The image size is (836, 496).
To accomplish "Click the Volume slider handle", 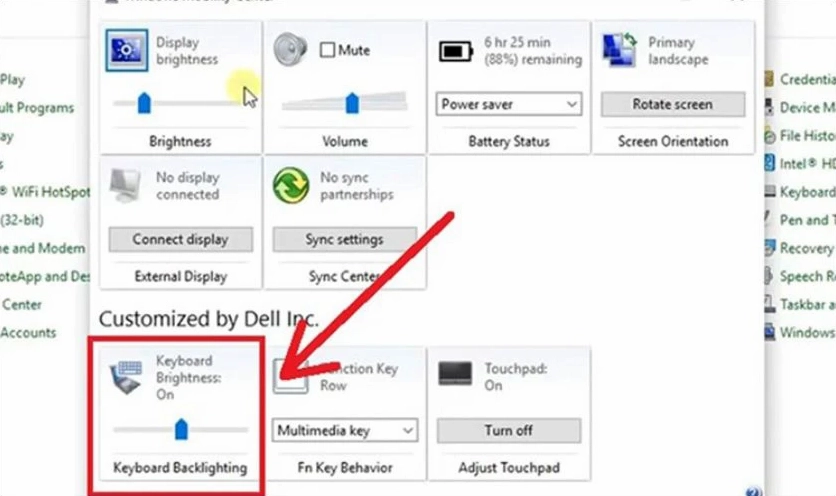I will 352,103.
